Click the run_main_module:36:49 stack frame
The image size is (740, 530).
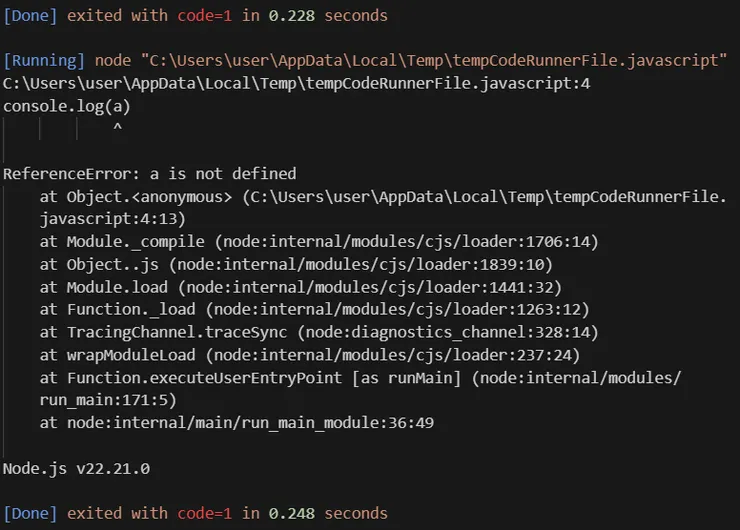click(237, 422)
